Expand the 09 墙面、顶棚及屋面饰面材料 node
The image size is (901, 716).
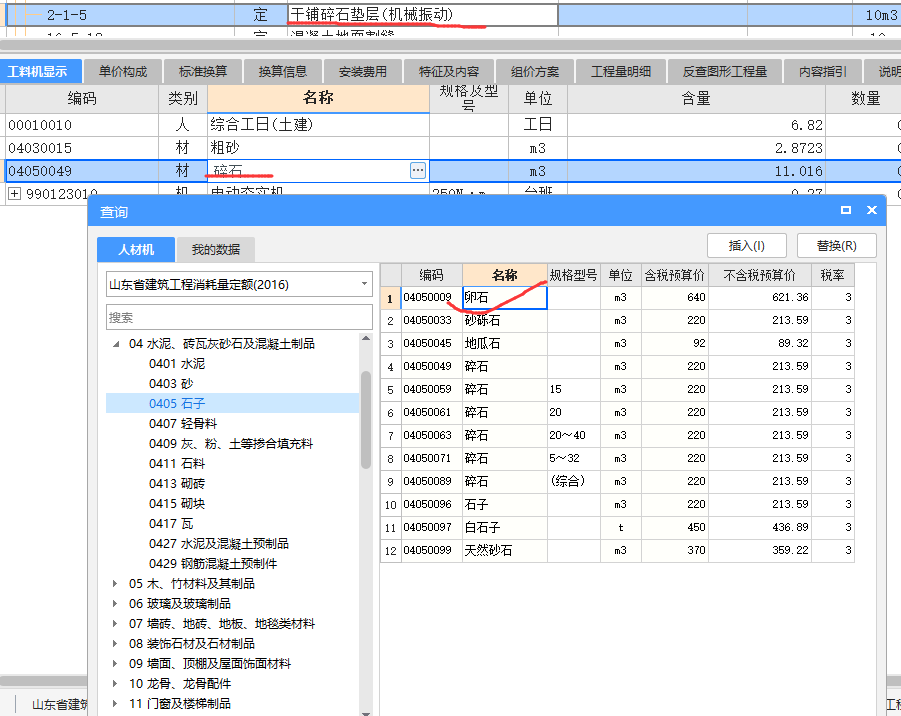(115, 664)
